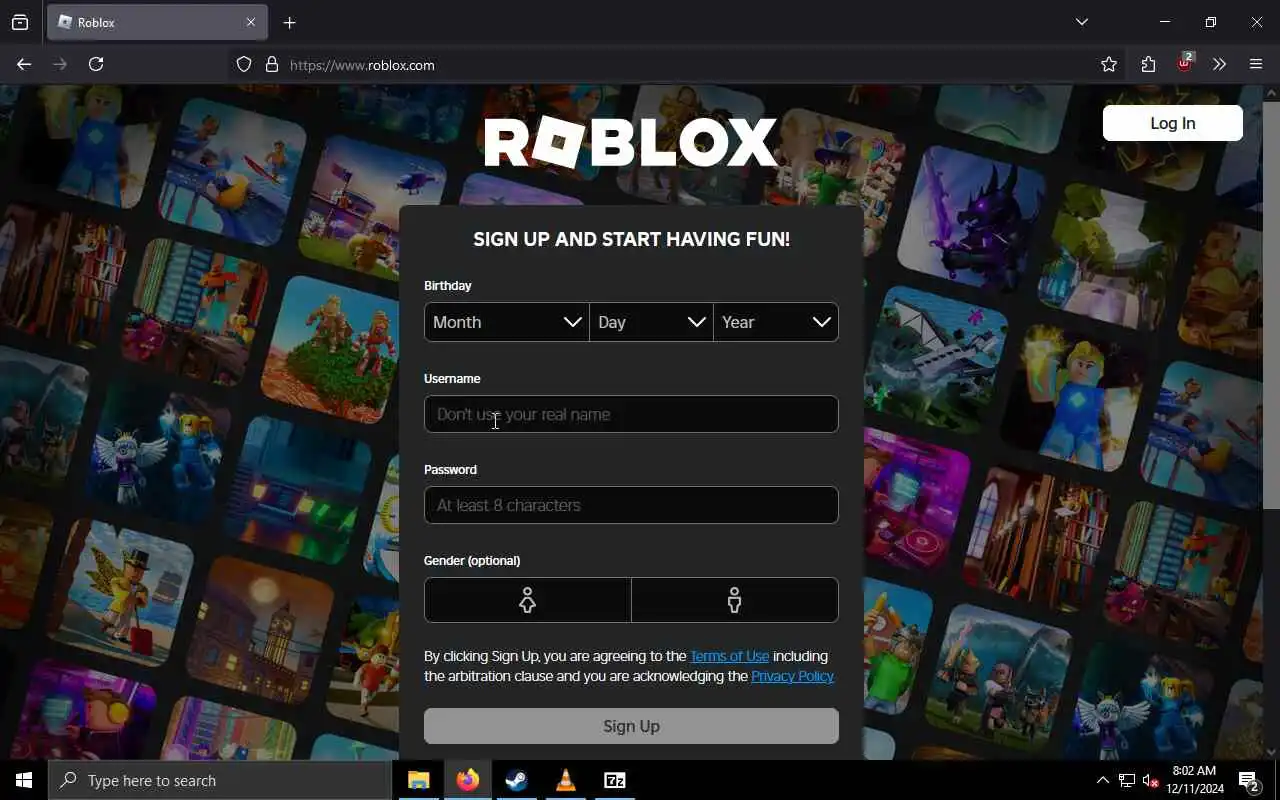Open VLC media player from taskbar

point(566,780)
